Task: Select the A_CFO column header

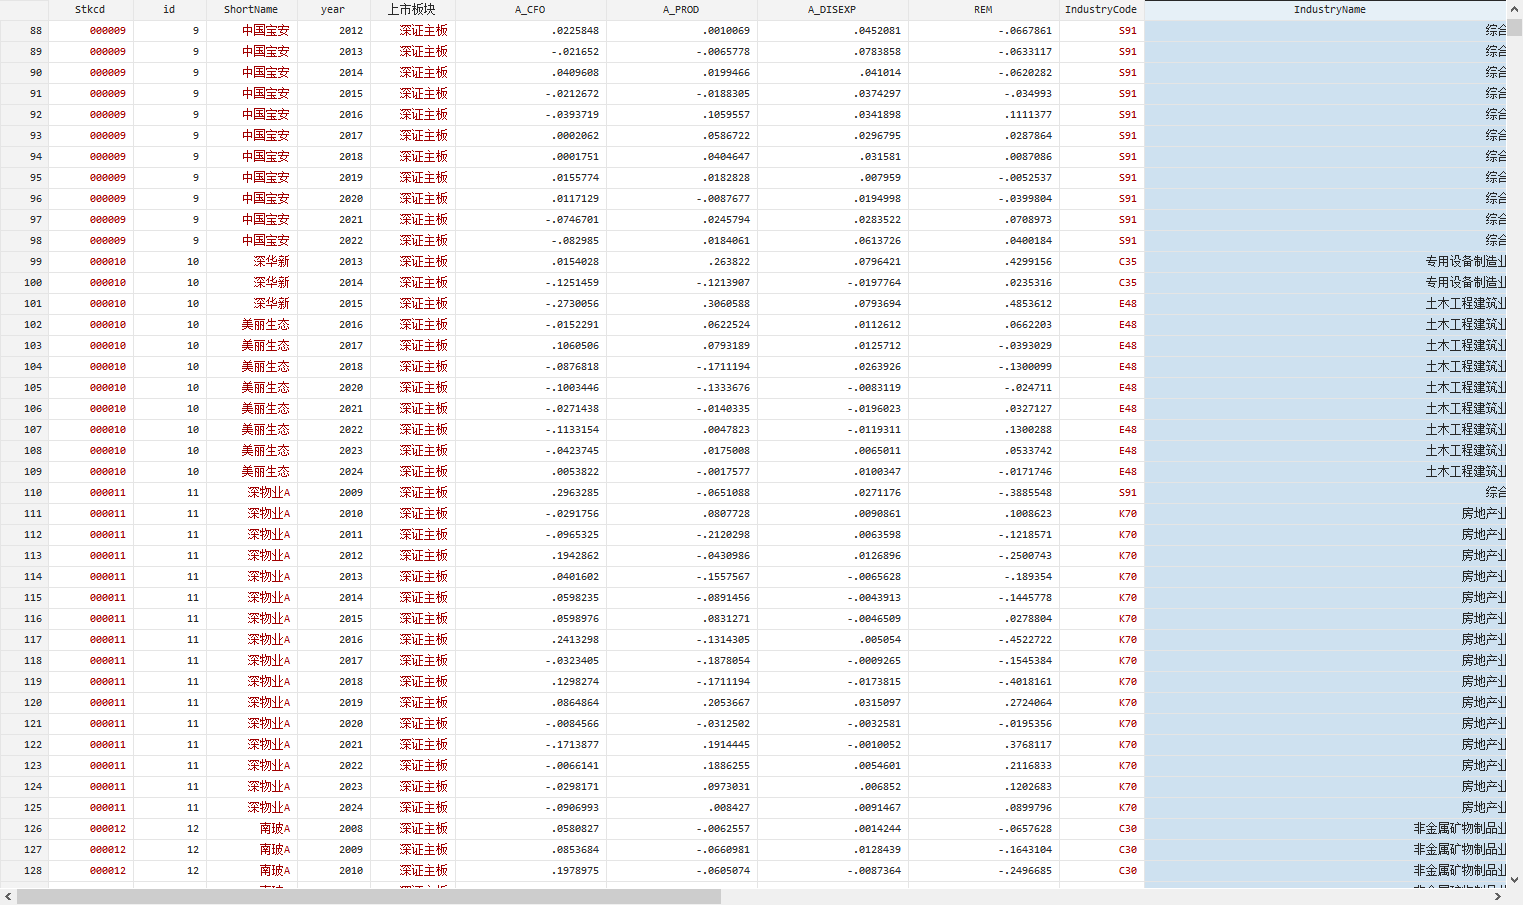Action: (x=530, y=10)
